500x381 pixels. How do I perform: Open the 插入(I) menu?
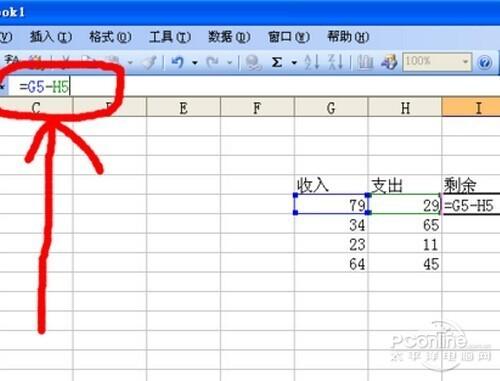pyautogui.click(x=51, y=37)
